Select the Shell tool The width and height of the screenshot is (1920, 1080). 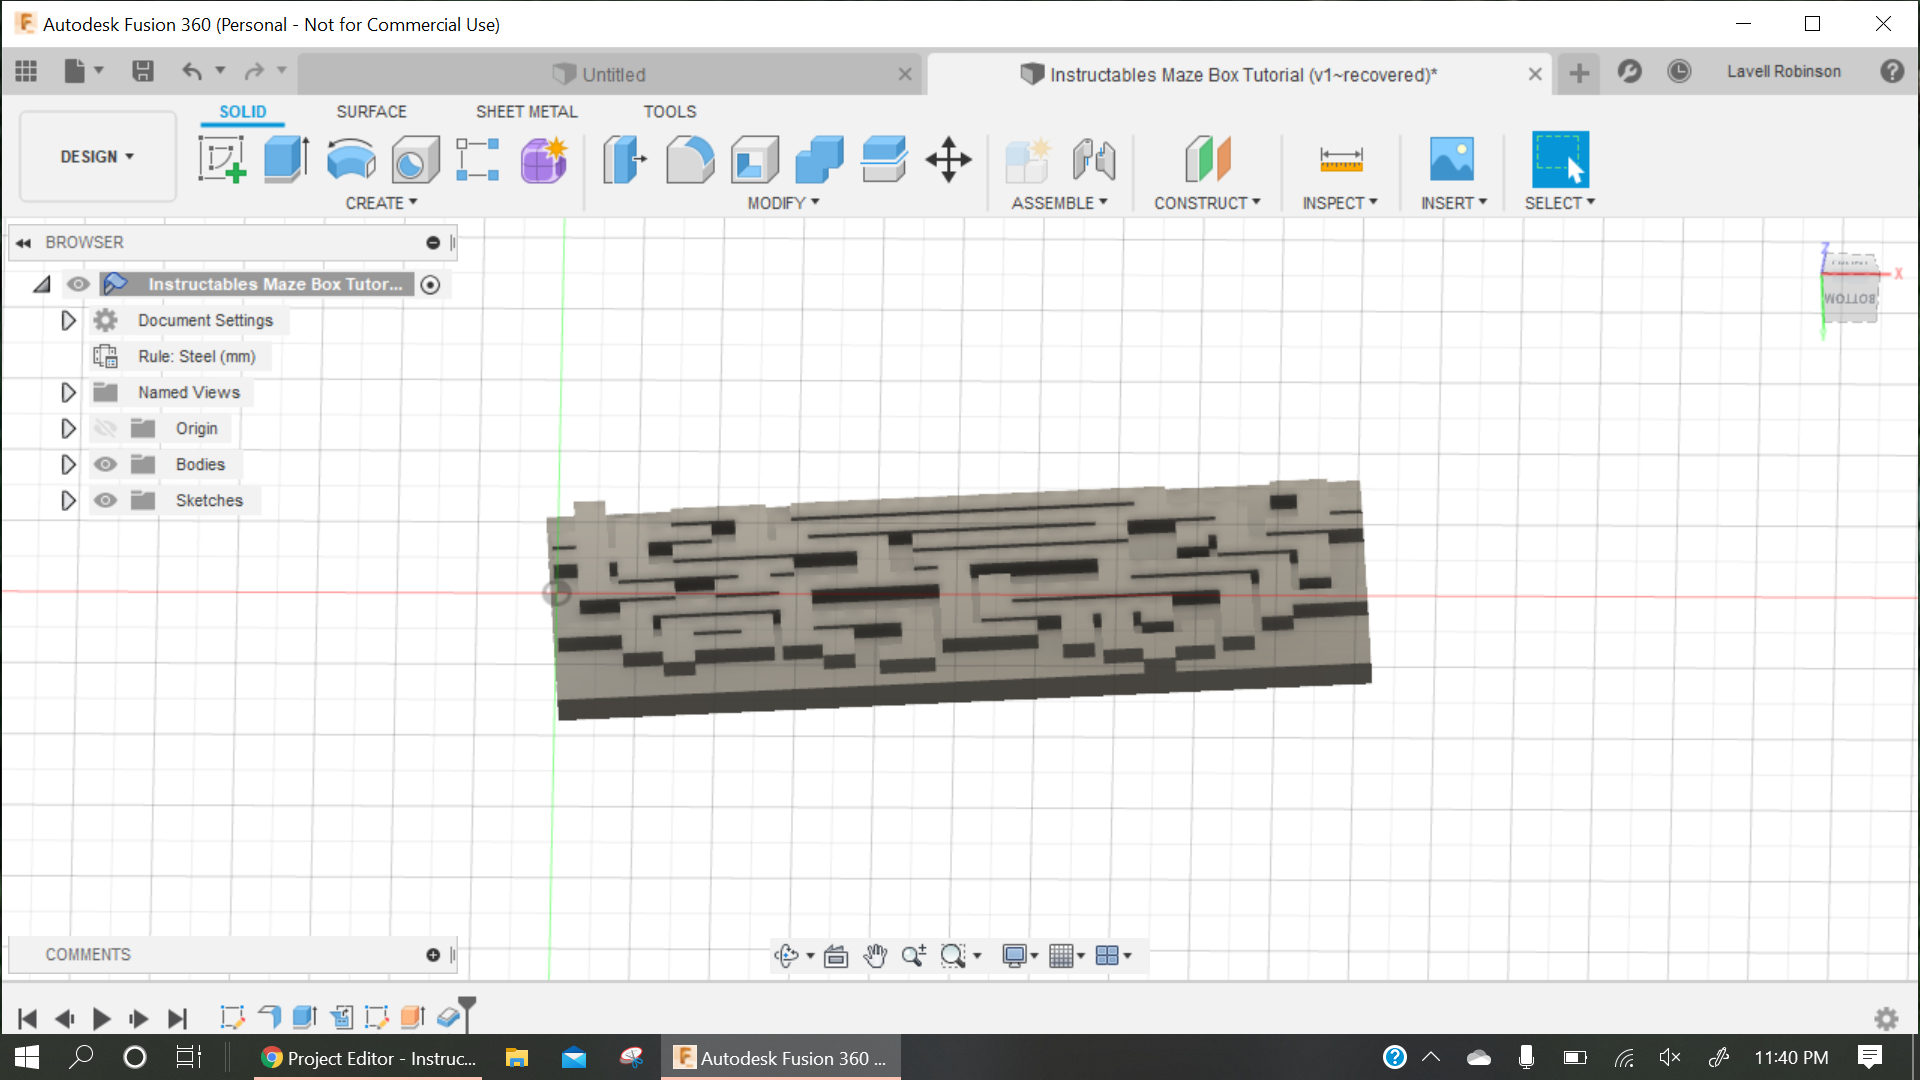(x=755, y=159)
